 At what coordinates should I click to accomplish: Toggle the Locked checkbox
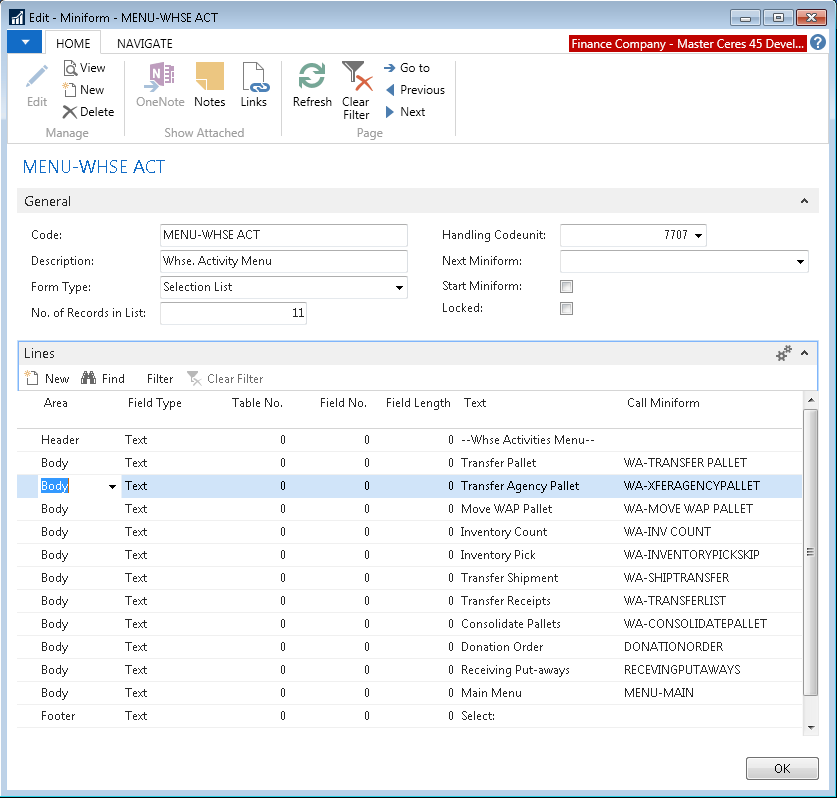tap(567, 309)
